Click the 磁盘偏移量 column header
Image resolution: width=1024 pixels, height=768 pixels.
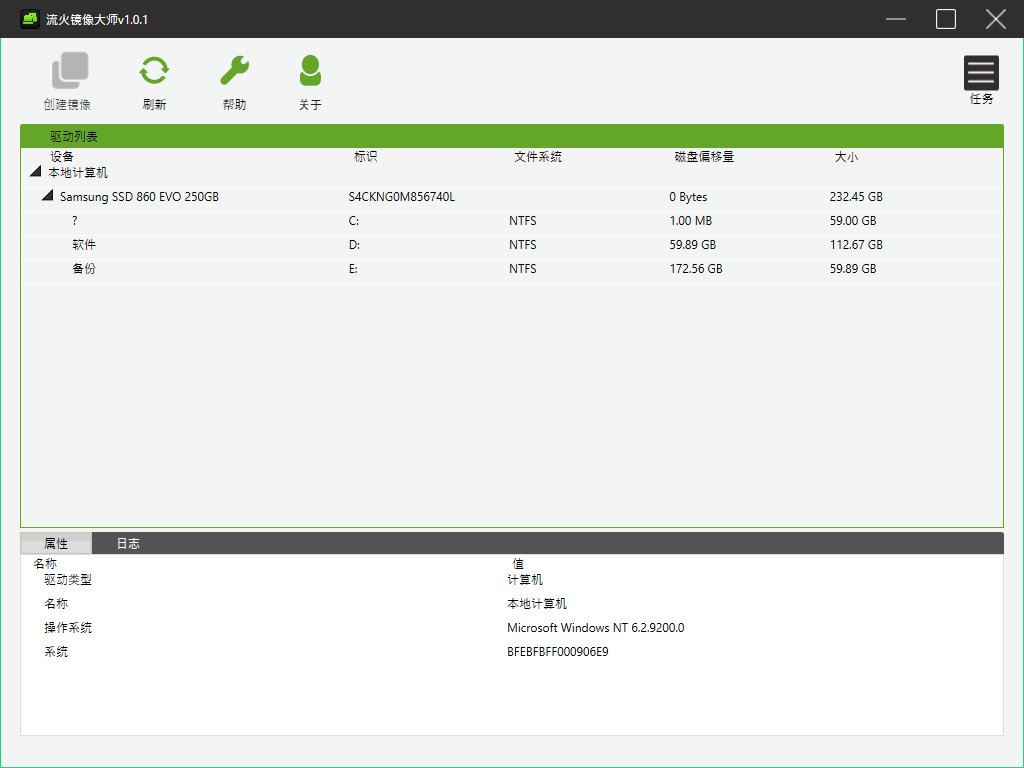705,157
